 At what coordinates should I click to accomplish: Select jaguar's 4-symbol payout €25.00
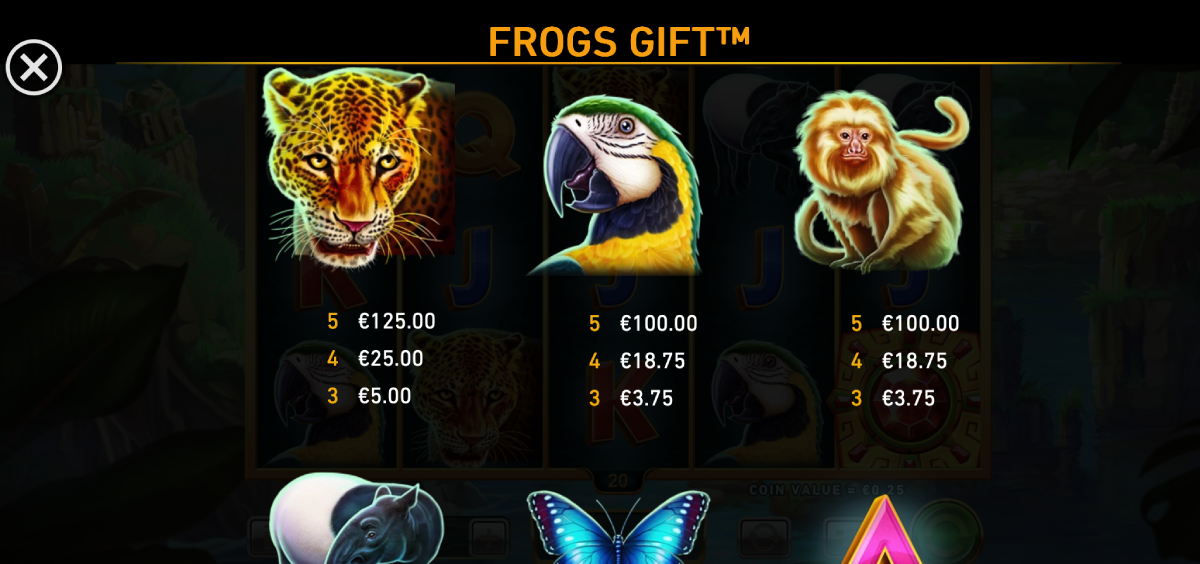(391, 358)
